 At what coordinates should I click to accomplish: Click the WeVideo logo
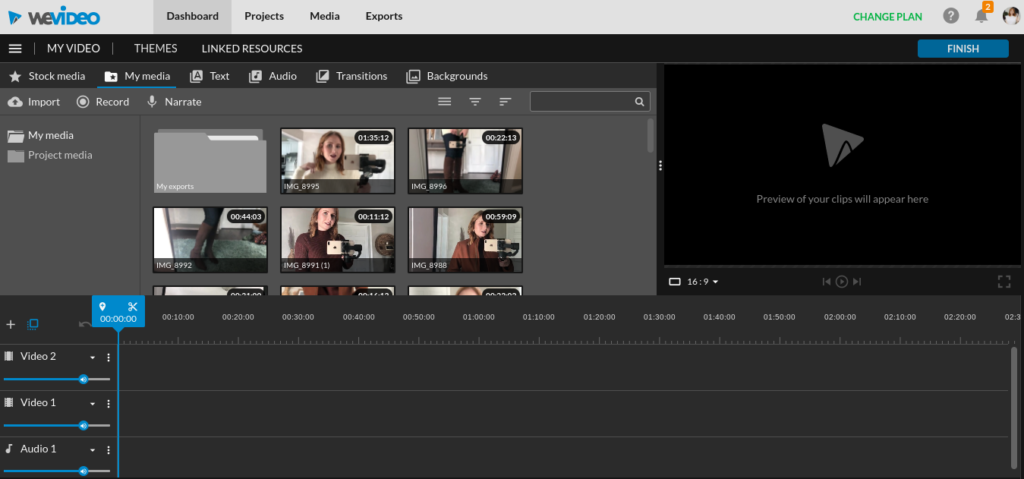54,16
